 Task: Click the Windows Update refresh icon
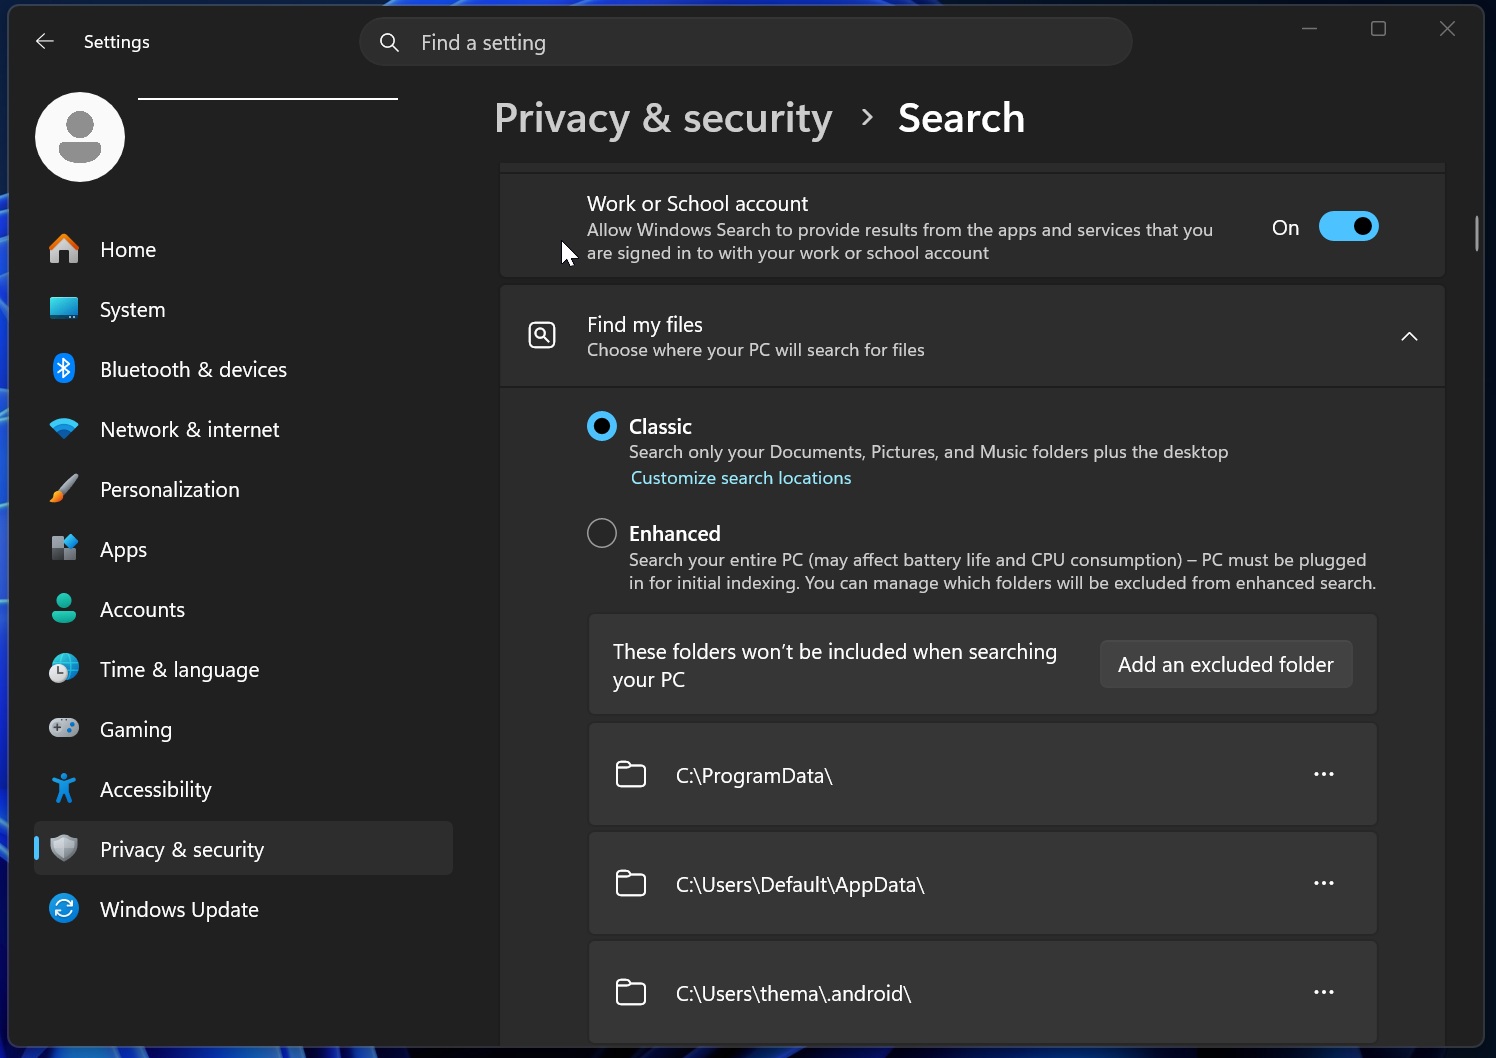(x=64, y=908)
